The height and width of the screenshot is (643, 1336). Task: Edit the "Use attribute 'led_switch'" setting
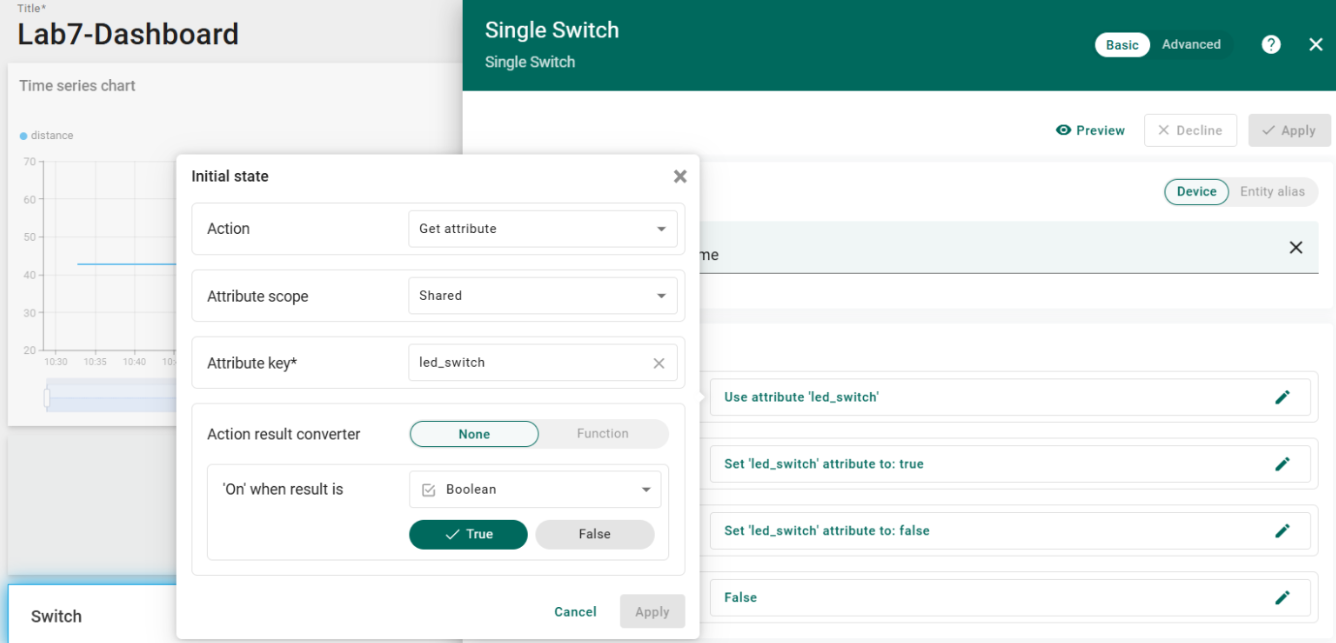point(1283,397)
